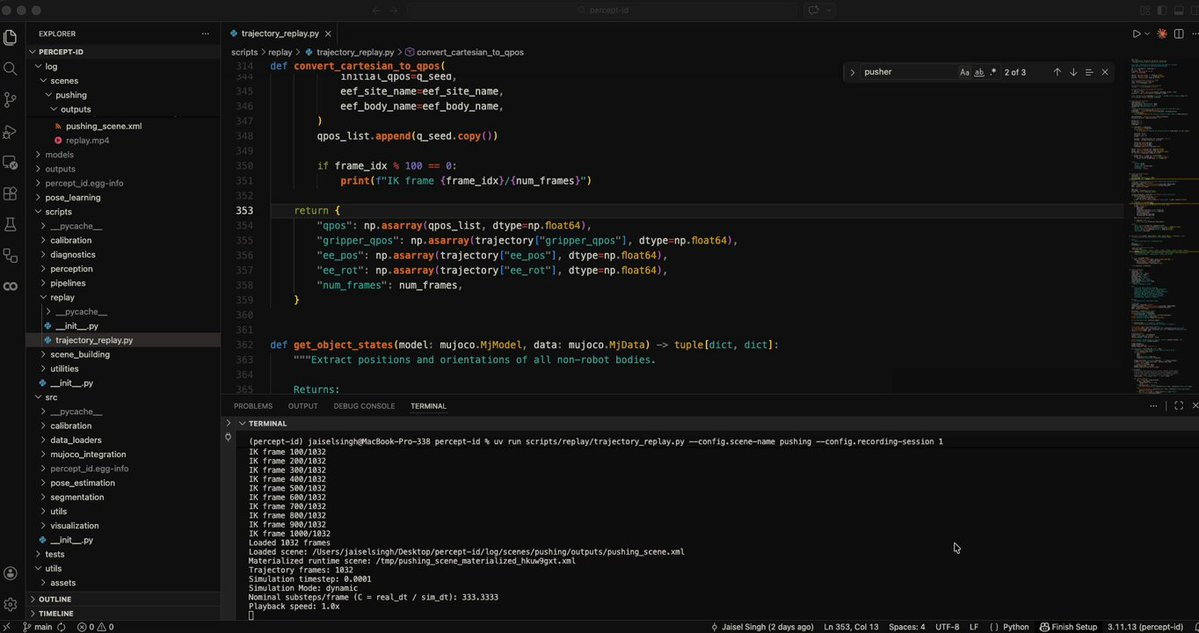Expand the models folder
This screenshot has width=1199, height=633.
pos(59,155)
